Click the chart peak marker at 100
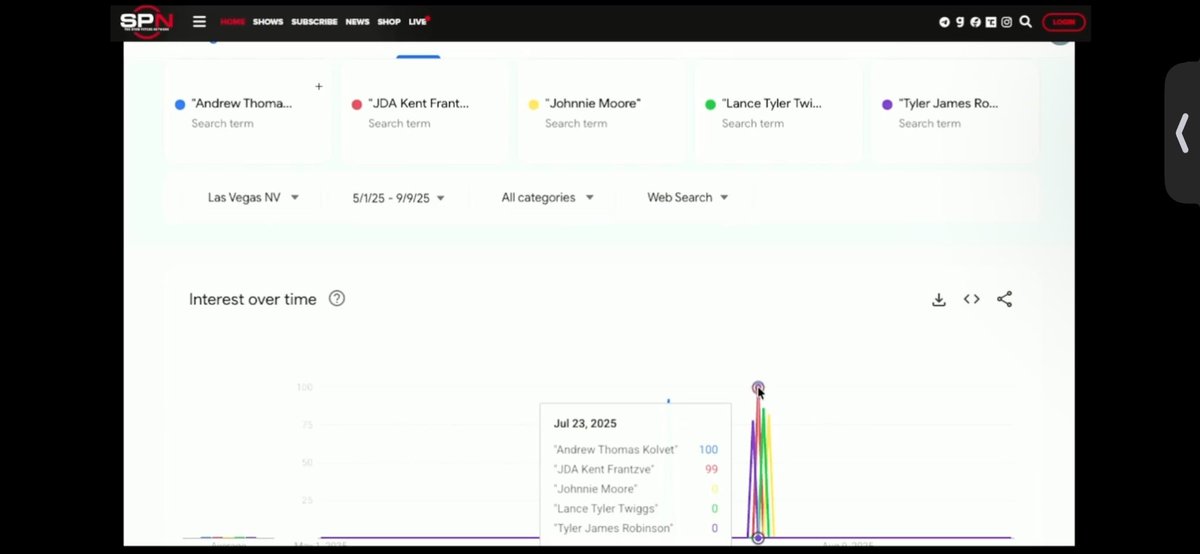Screen dimensions: 1200x554 point(758,387)
